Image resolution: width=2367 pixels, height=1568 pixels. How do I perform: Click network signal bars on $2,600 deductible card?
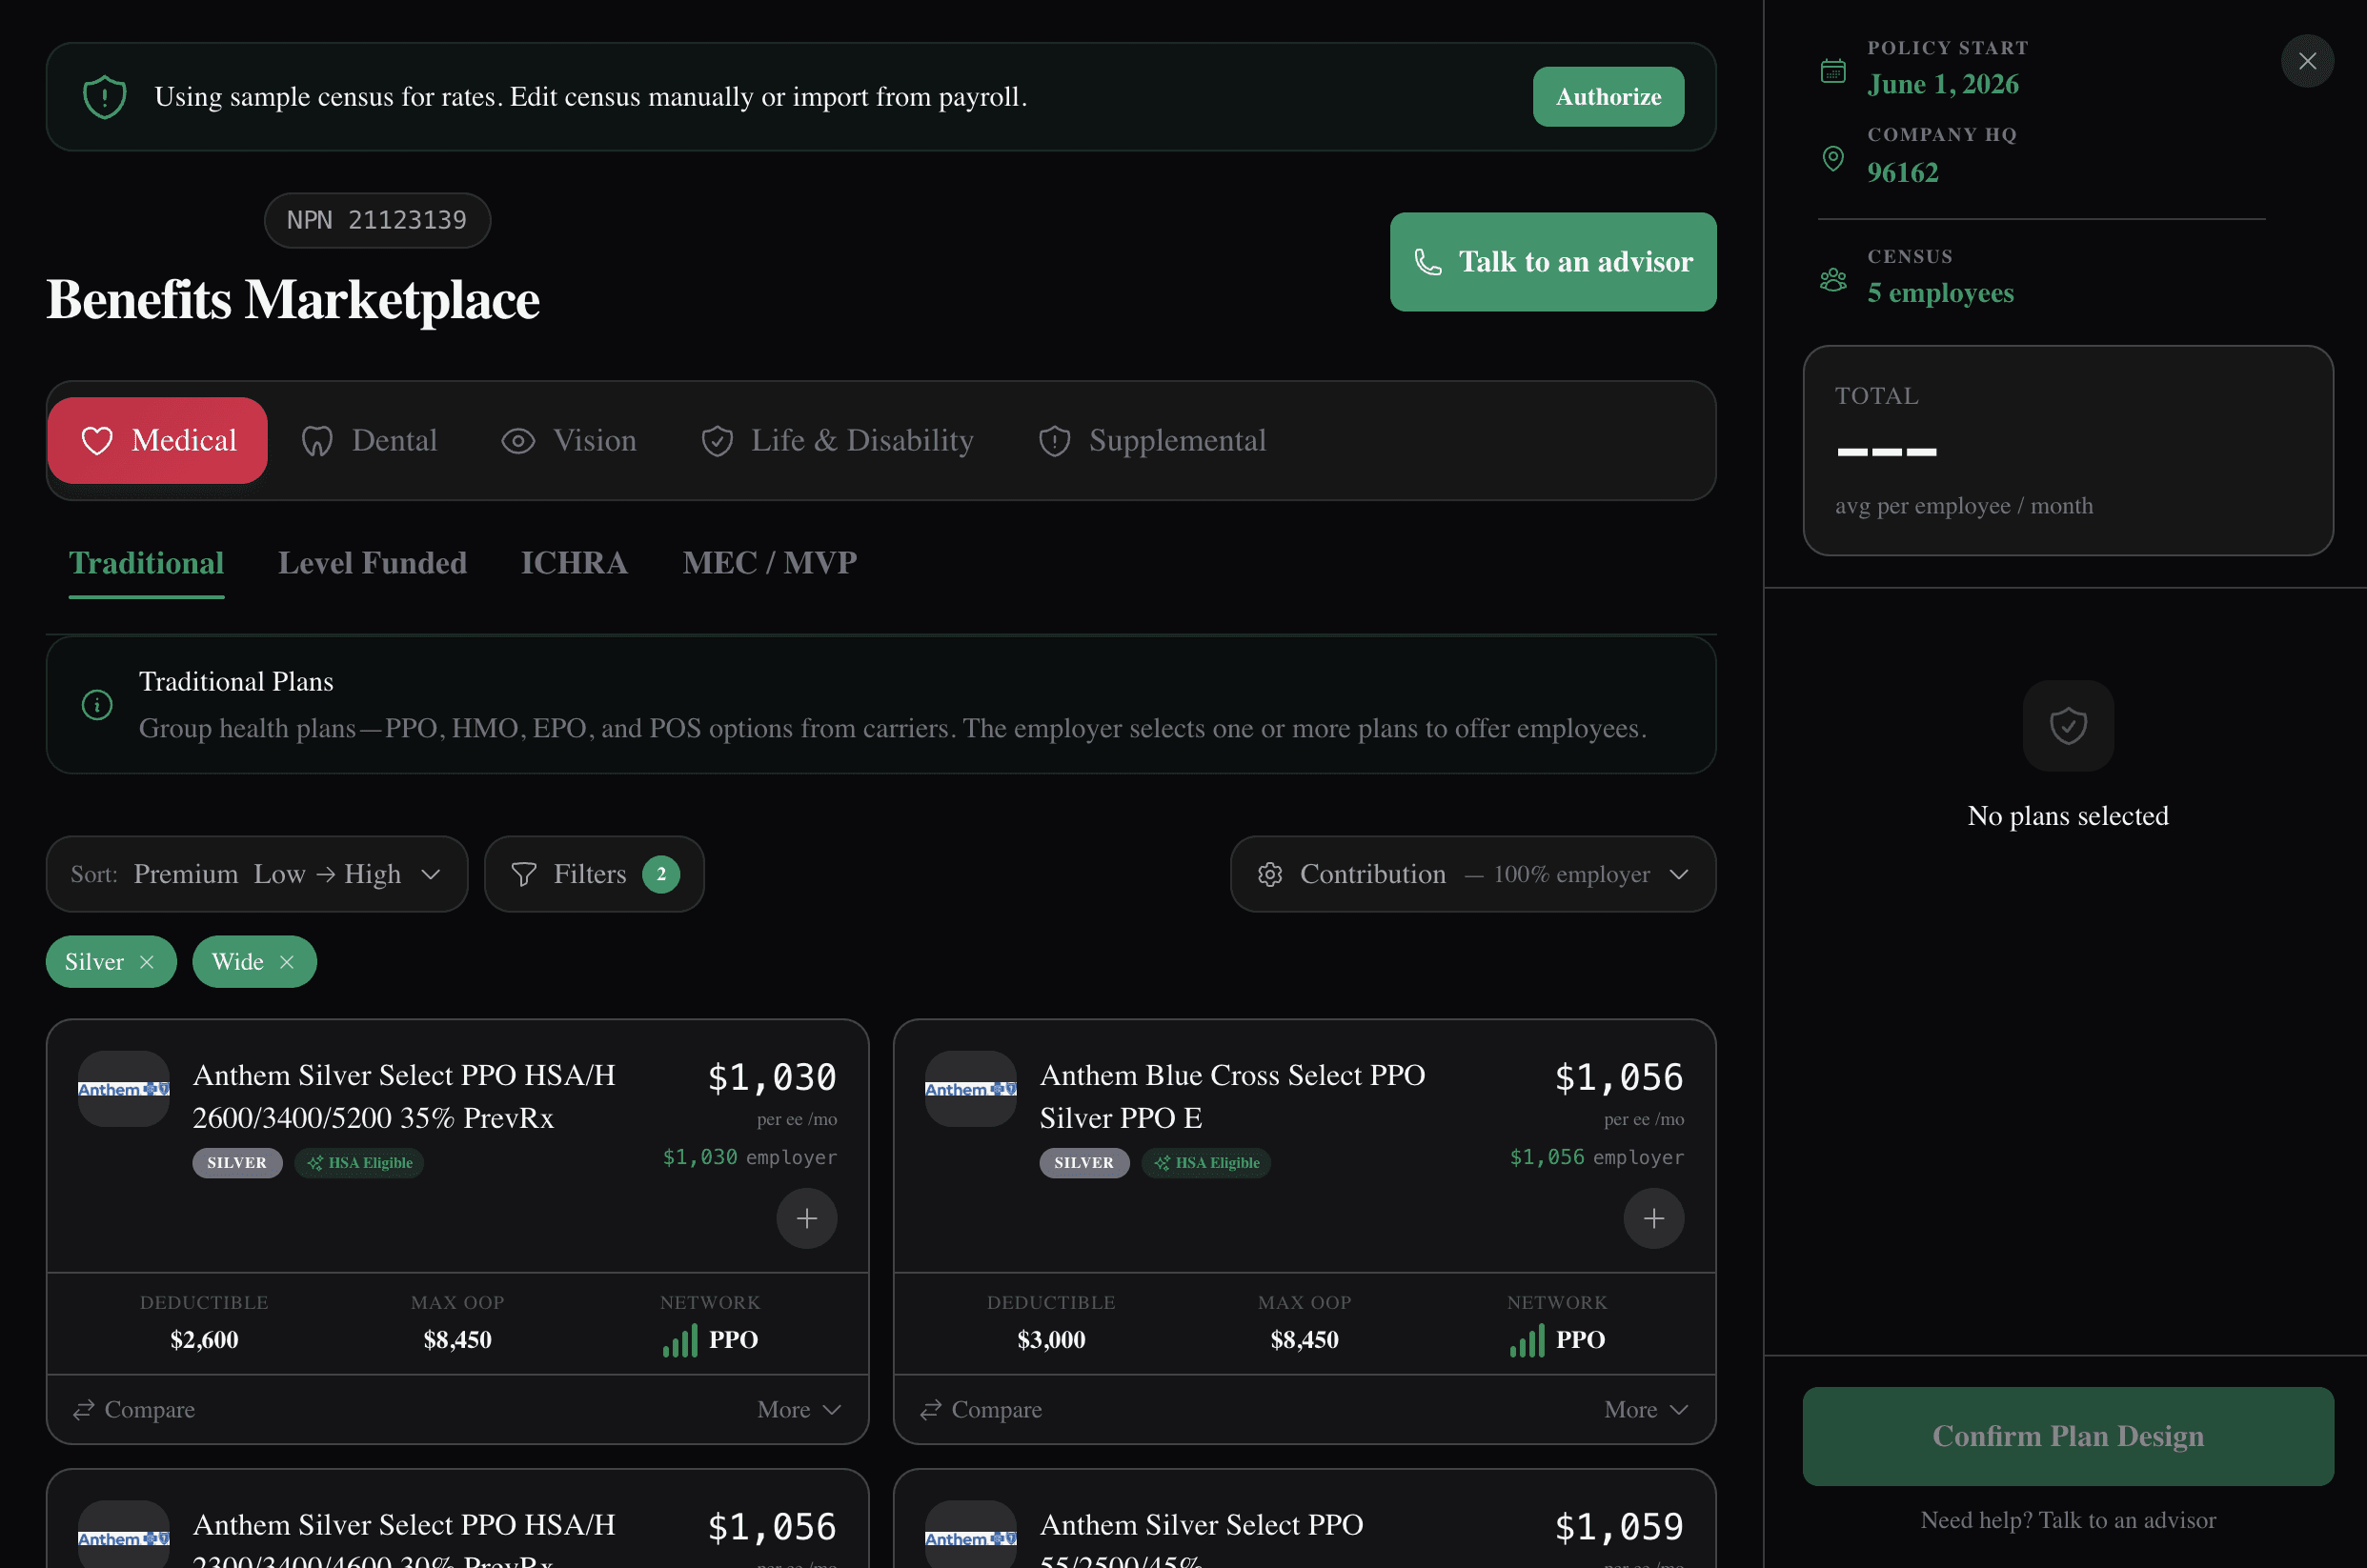pos(680,1340)
